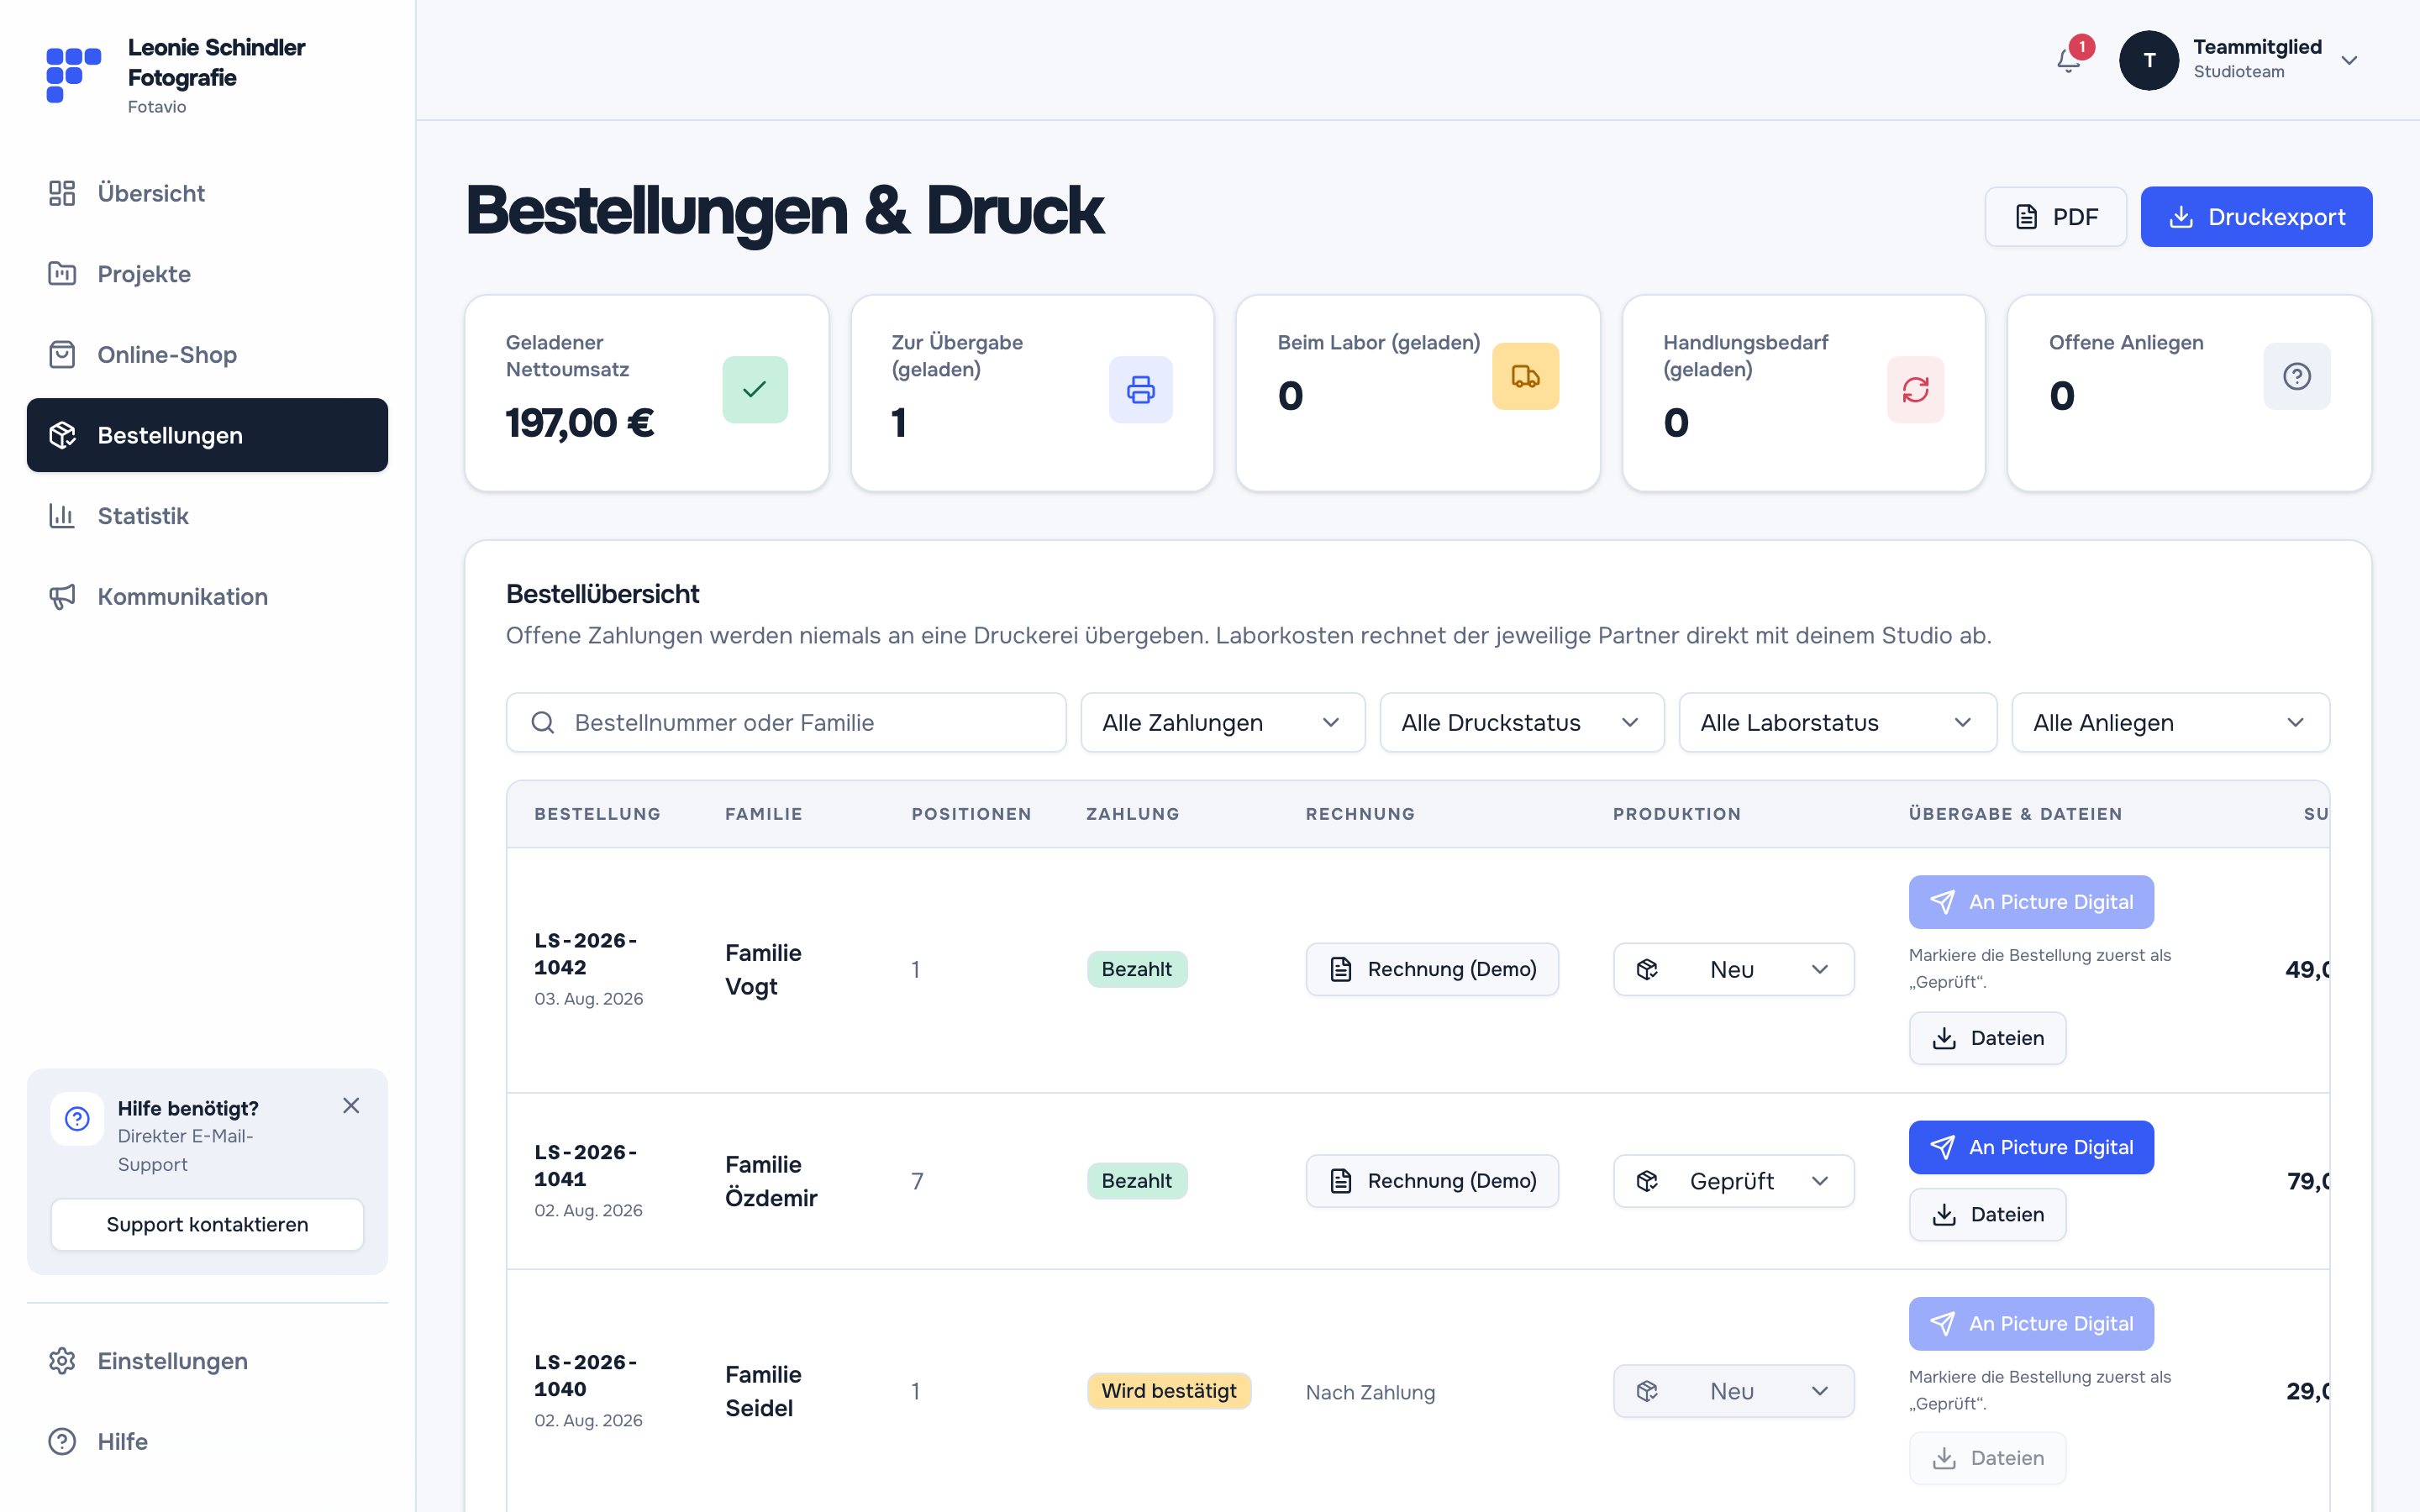The width and height of the screenshot is (2420, 1512).
Task: Focus the Bestellnummer oder Familie search field
Action: [786, 722]
